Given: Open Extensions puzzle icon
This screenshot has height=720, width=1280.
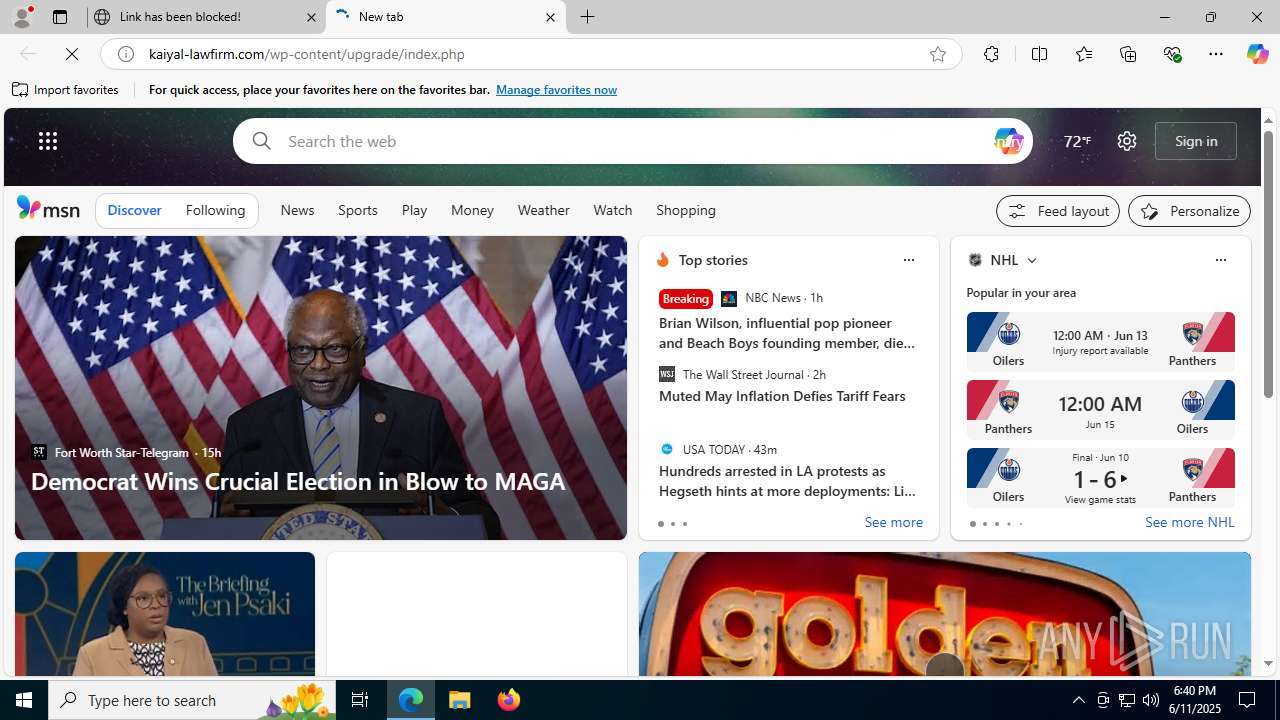Looking at the screenshot, I should pos(991,54).
